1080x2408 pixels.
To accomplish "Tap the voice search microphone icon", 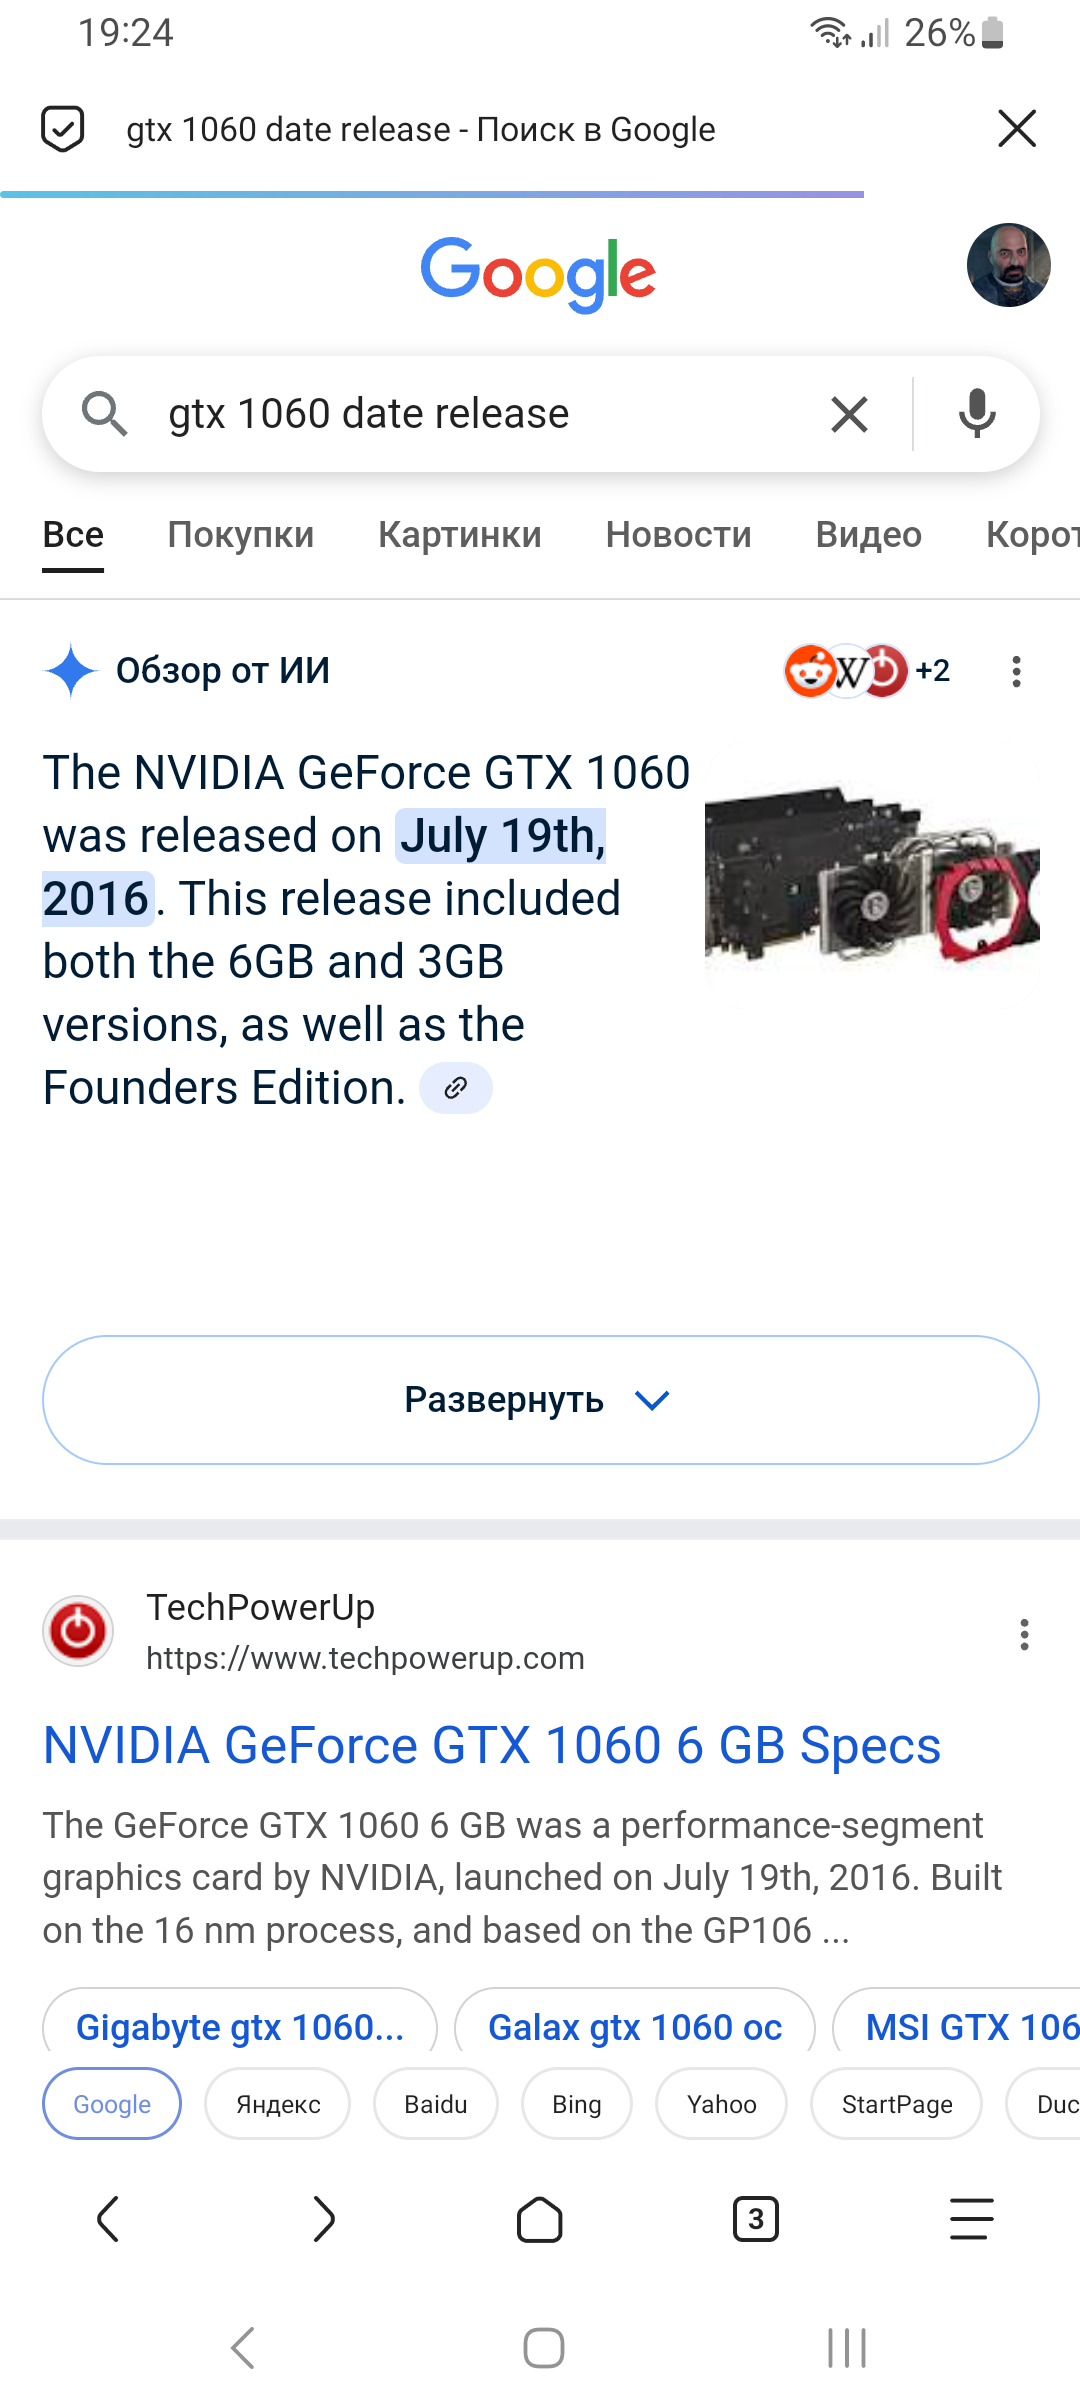I will click(977, 413).
